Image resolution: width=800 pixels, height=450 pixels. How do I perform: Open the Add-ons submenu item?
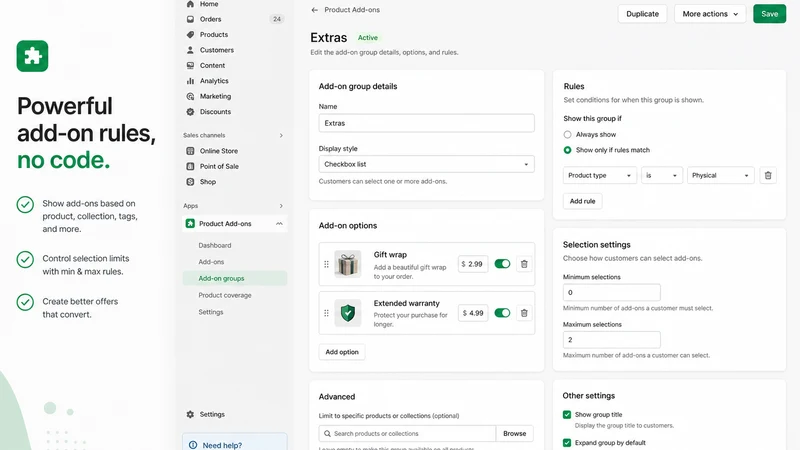point(211,262)
